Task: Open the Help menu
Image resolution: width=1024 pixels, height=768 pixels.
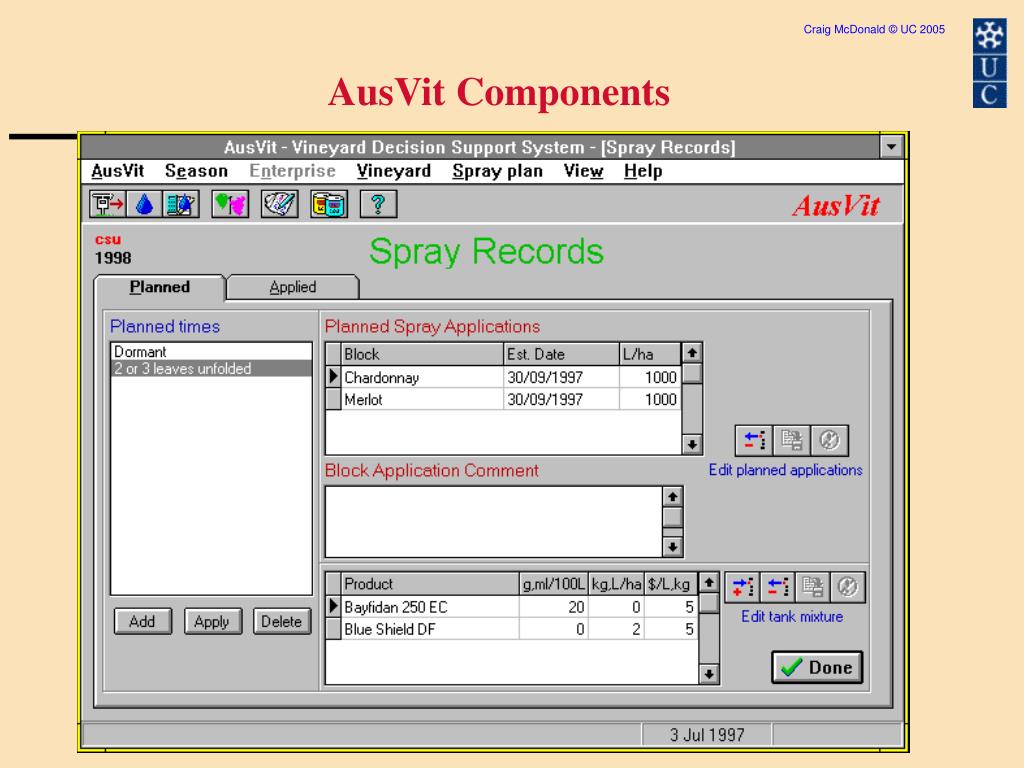Action: pos(643,171)
